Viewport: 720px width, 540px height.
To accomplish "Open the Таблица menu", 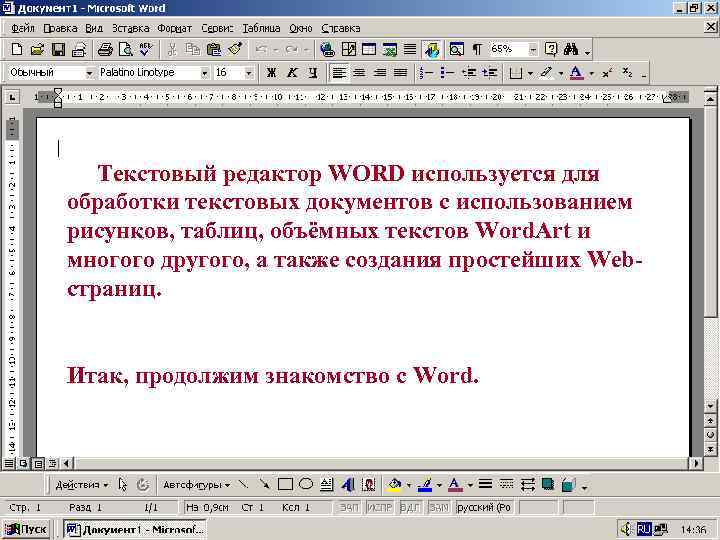I will click(x=261, y=28).
